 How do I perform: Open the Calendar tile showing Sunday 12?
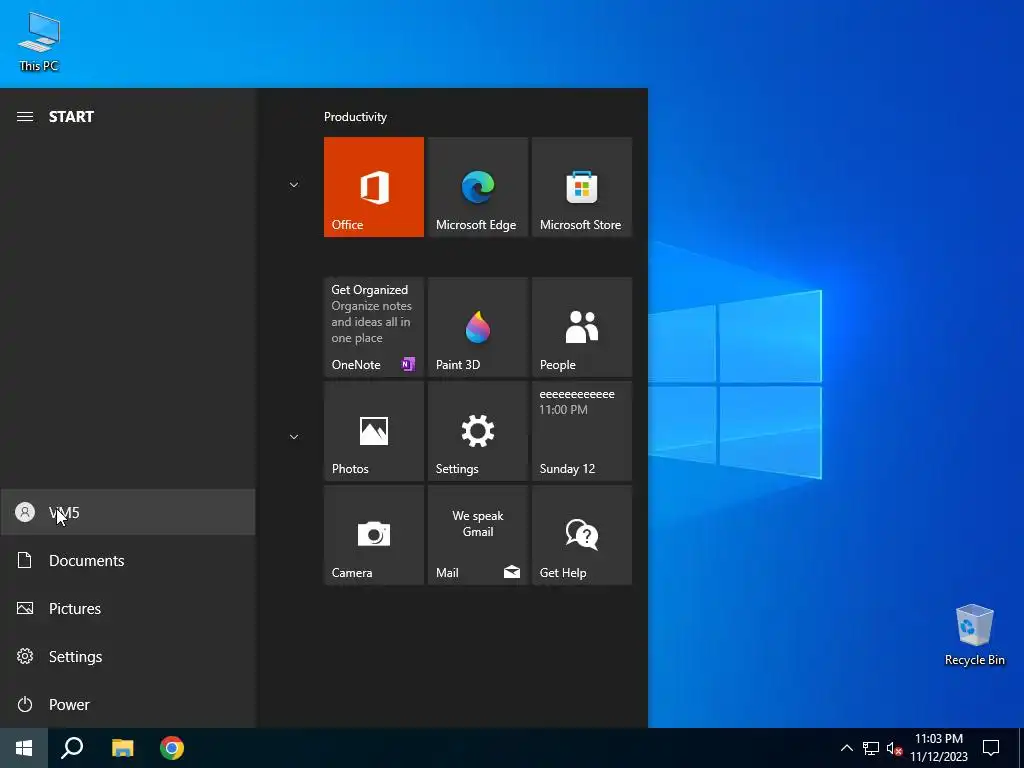582,431
